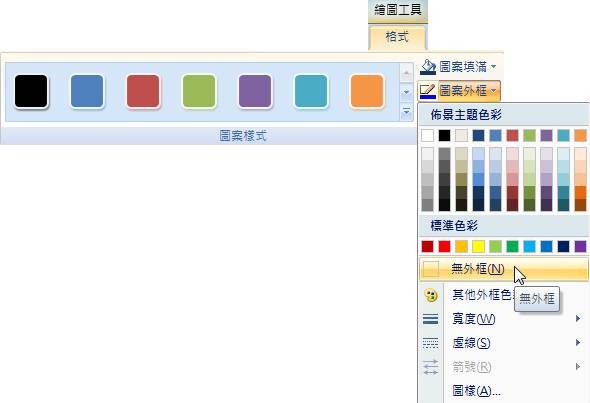Screen dimensions: 590x403
Task: Click gallery scroll-down arrow in shape styles
Action: coord(406,92)
